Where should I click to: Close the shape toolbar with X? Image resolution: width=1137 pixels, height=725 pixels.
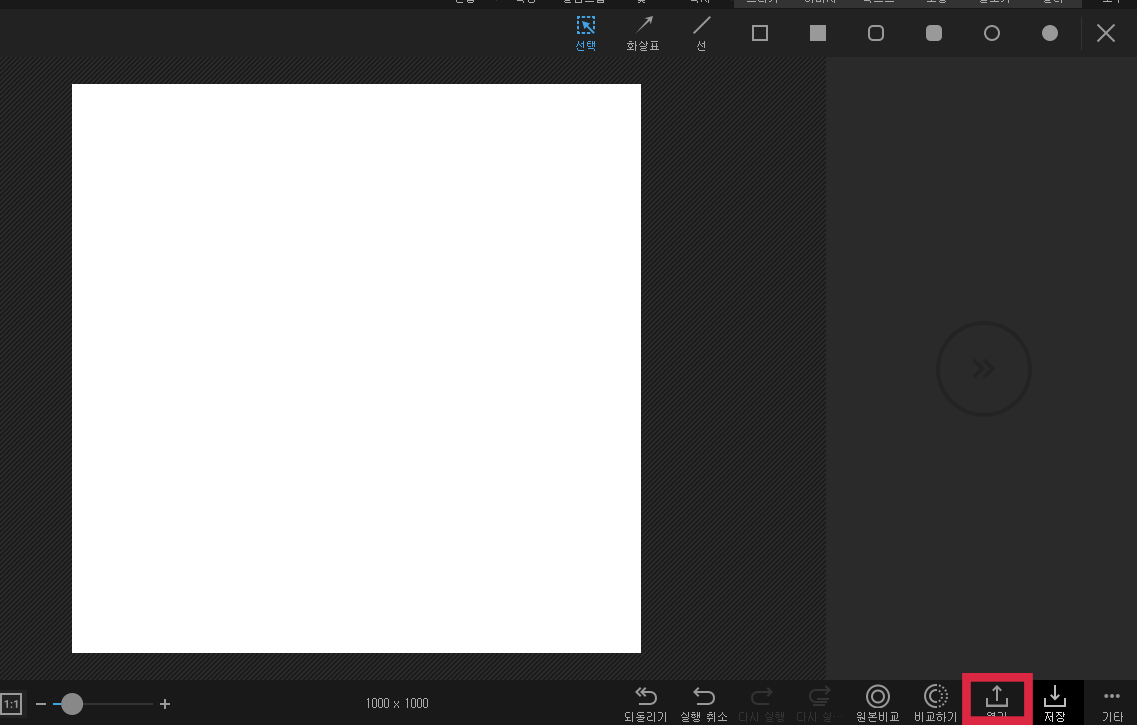[x=1106, y=33]
